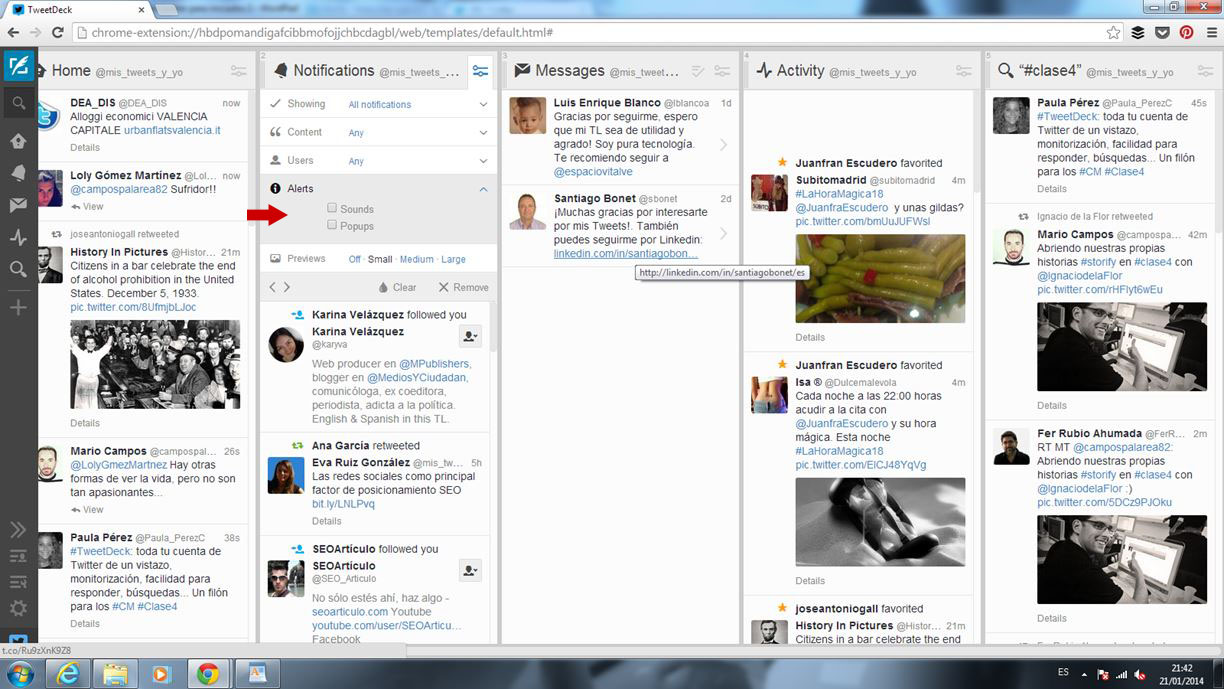Open the linkedin.com link in Santiago's message
Viewport: 1224px width, 689px height.
[626, 254]
